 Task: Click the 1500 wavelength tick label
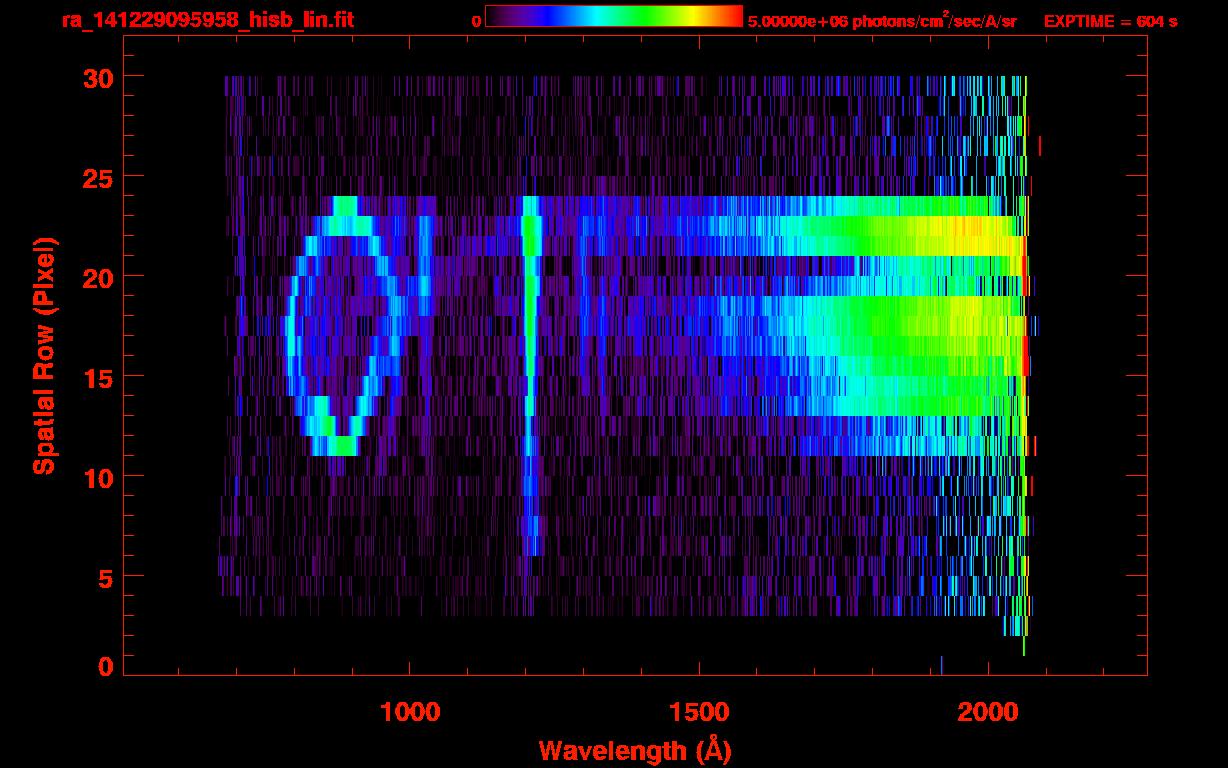pos(699,712)
